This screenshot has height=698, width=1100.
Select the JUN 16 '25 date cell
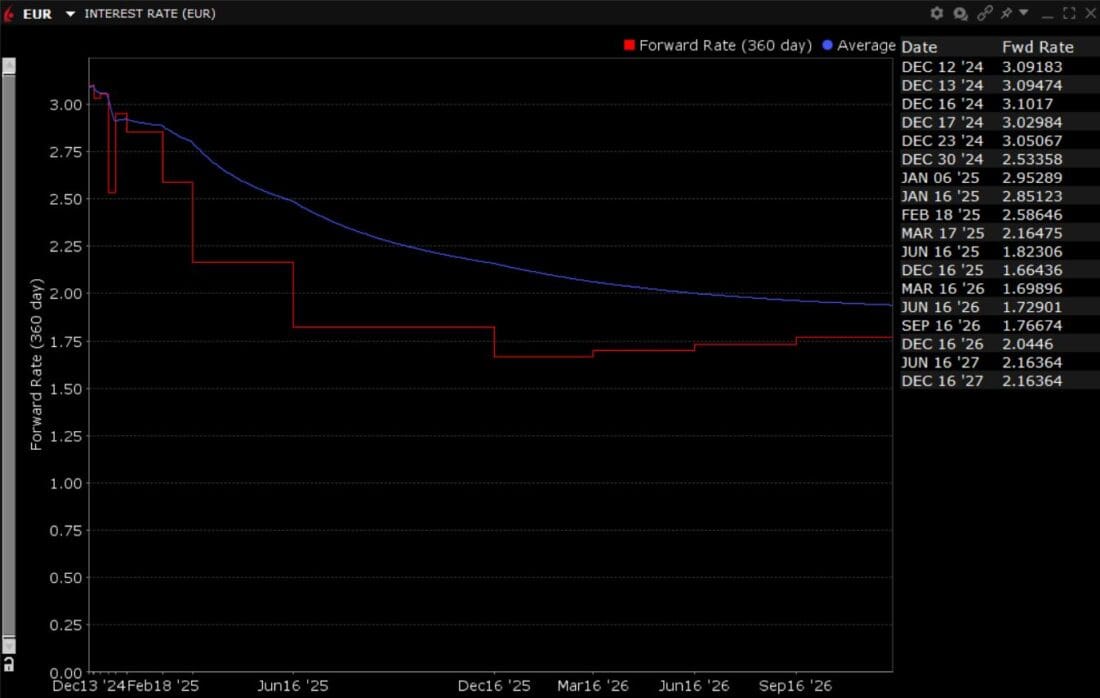click(x=941, y=252)
